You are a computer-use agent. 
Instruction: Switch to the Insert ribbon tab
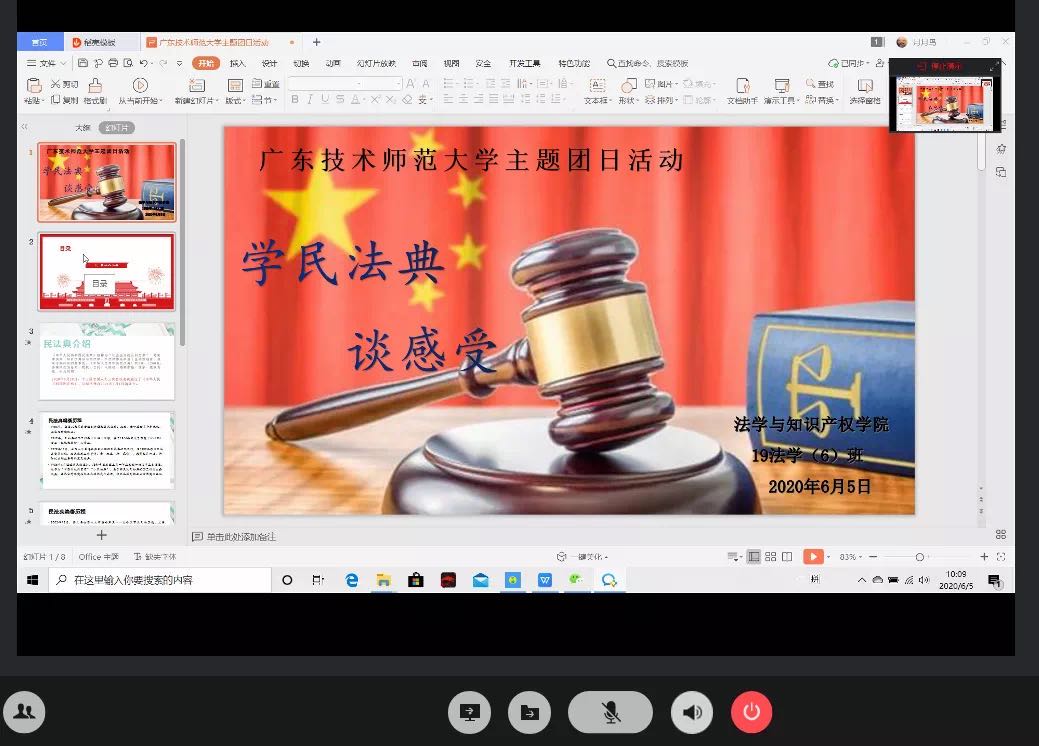point(237,63)
